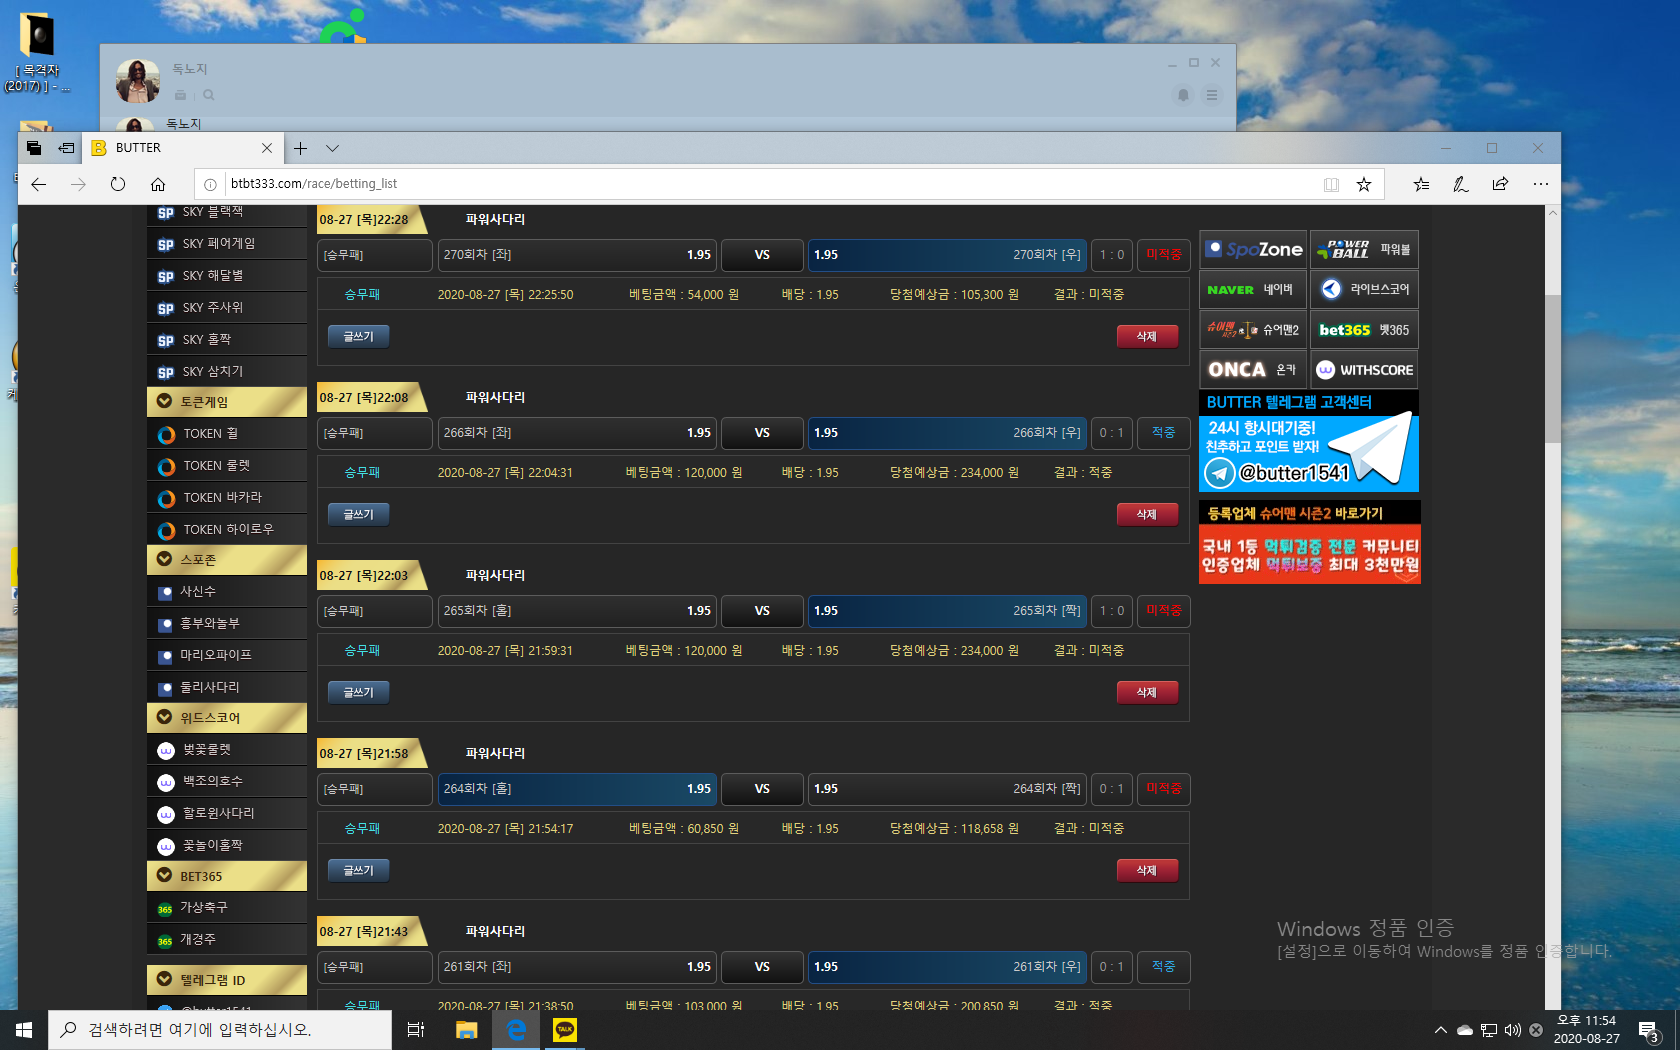Click 삭제 button for 270회차 bet

[x=1146, y=337]
